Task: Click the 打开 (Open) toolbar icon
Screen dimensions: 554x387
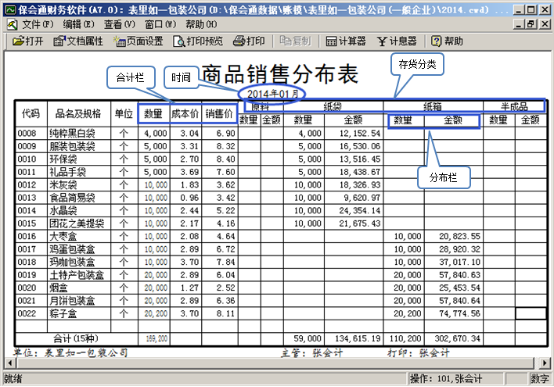Action: tap(28, 41)
